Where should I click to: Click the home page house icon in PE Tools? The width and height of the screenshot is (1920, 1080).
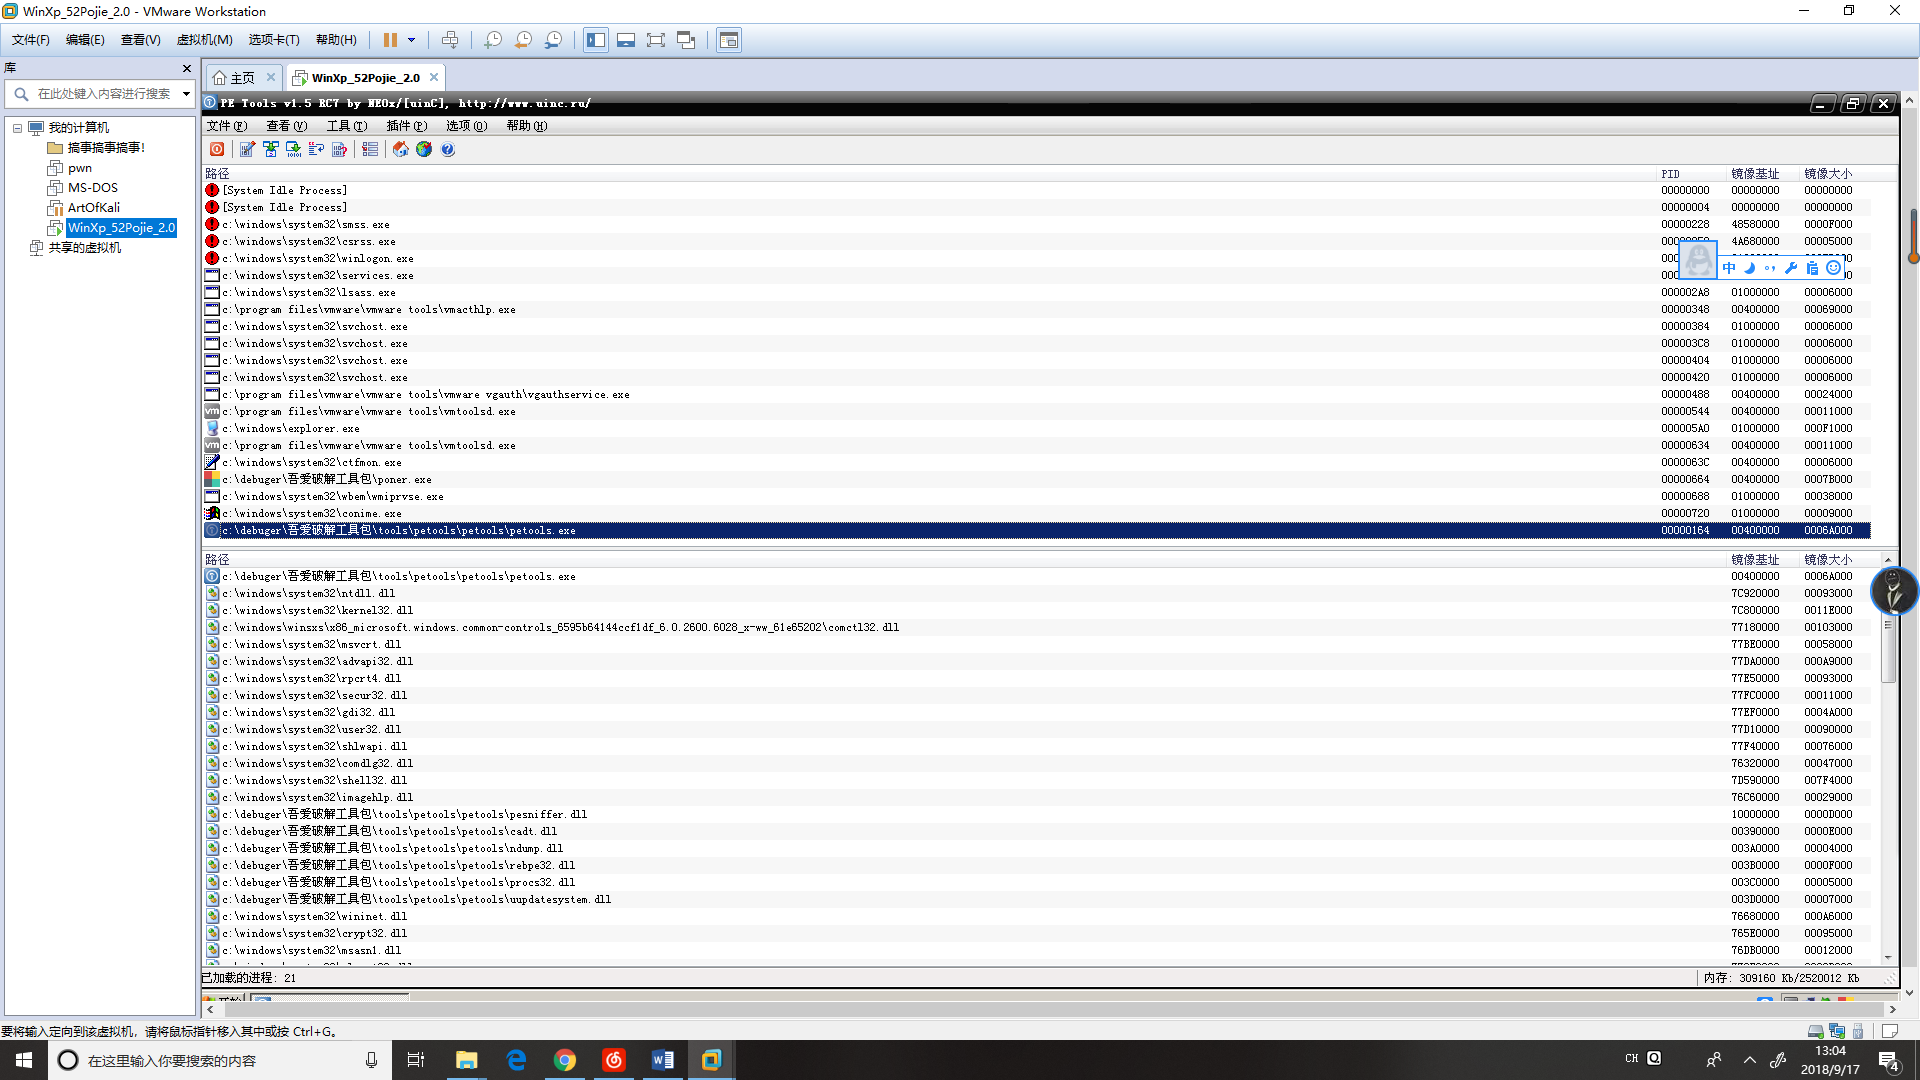pos(400,149)
